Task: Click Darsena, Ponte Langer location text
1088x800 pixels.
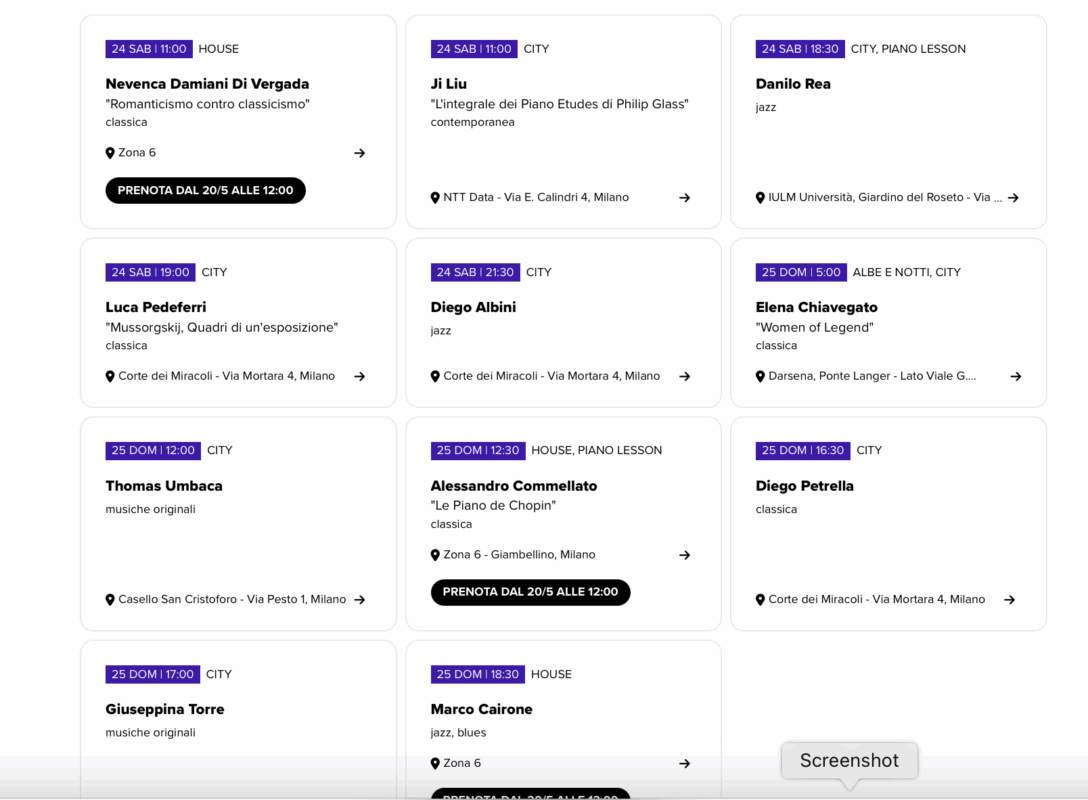Action: pos(871,377)
